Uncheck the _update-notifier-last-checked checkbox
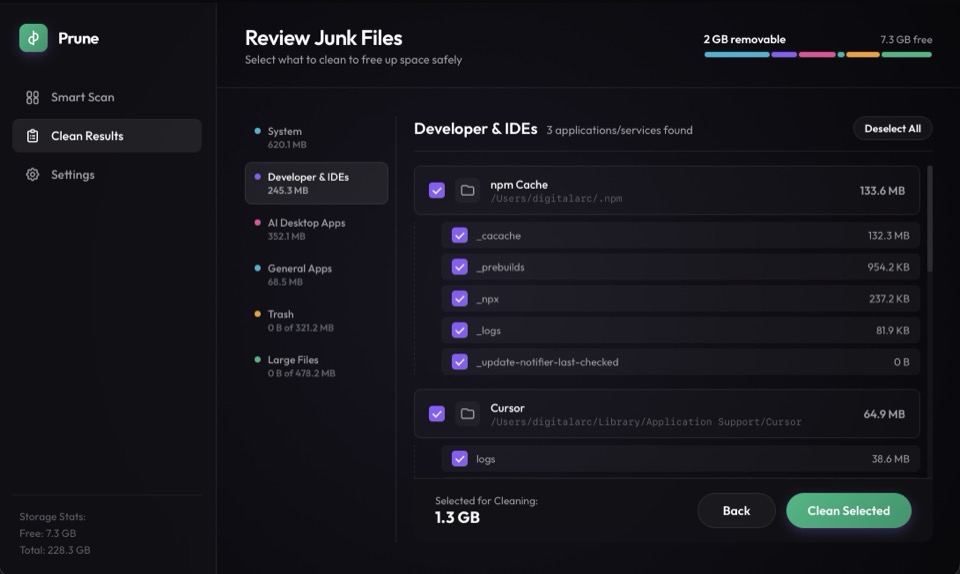Image resolution: width=960 pixels, height=574 pixels. point(460,362)
